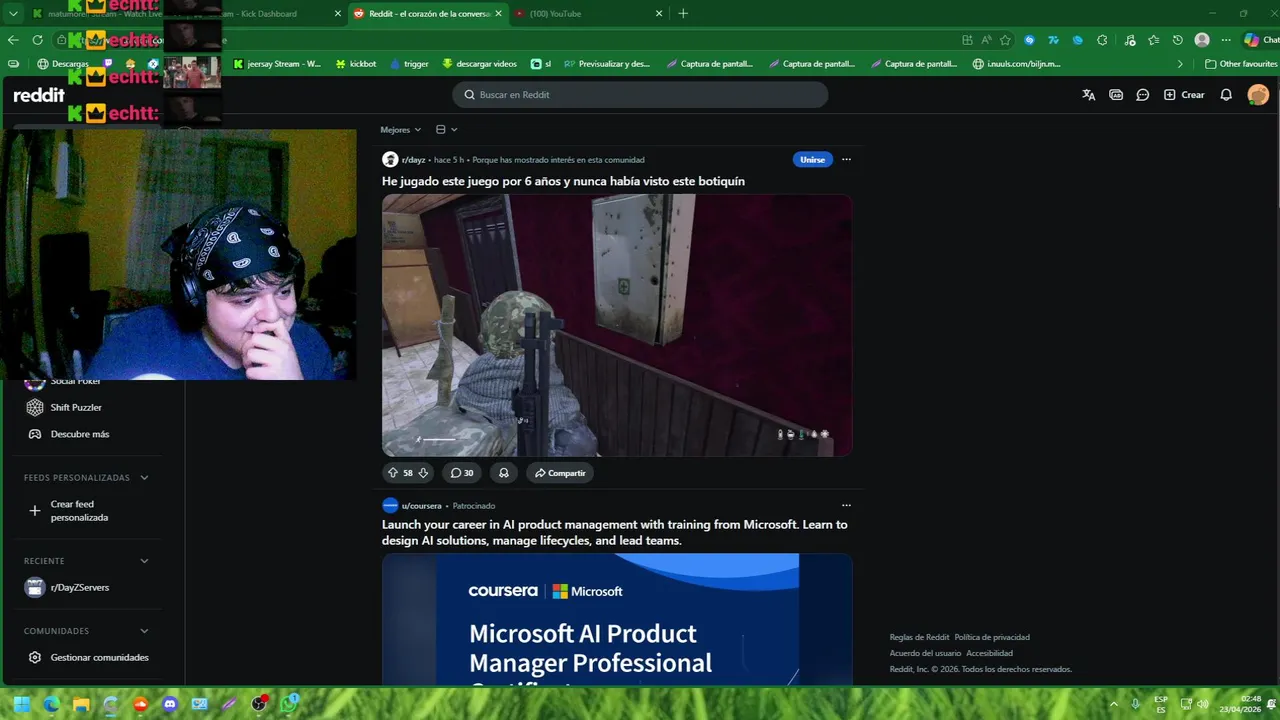
Task: Click Descubre más in the sidebar
Action: coord(80,435)
